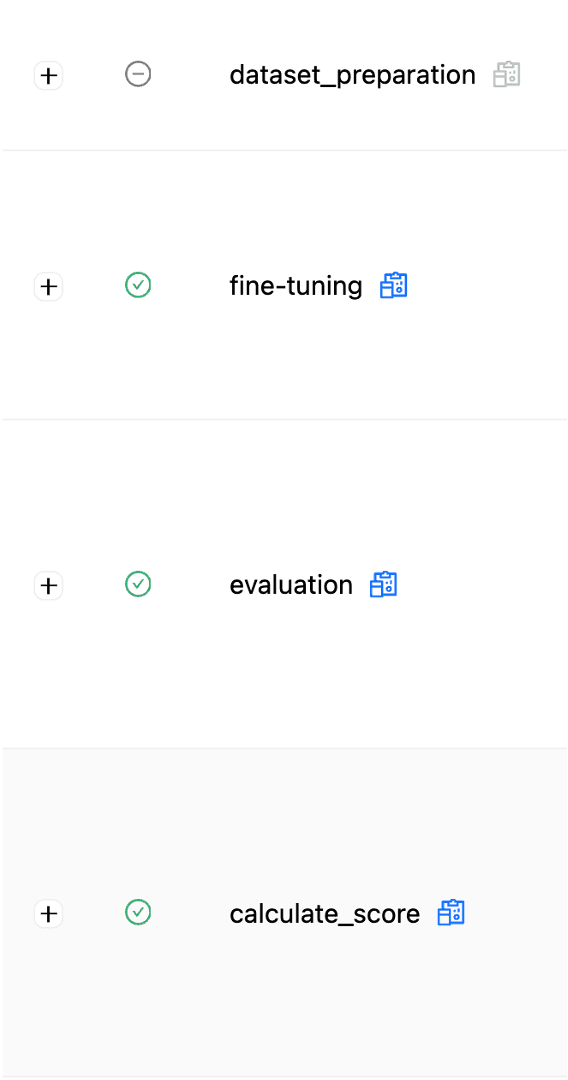Screen dimensions: 568x1080
Task: Open the blue log icon next to fine-tuning
Action: 394,285
